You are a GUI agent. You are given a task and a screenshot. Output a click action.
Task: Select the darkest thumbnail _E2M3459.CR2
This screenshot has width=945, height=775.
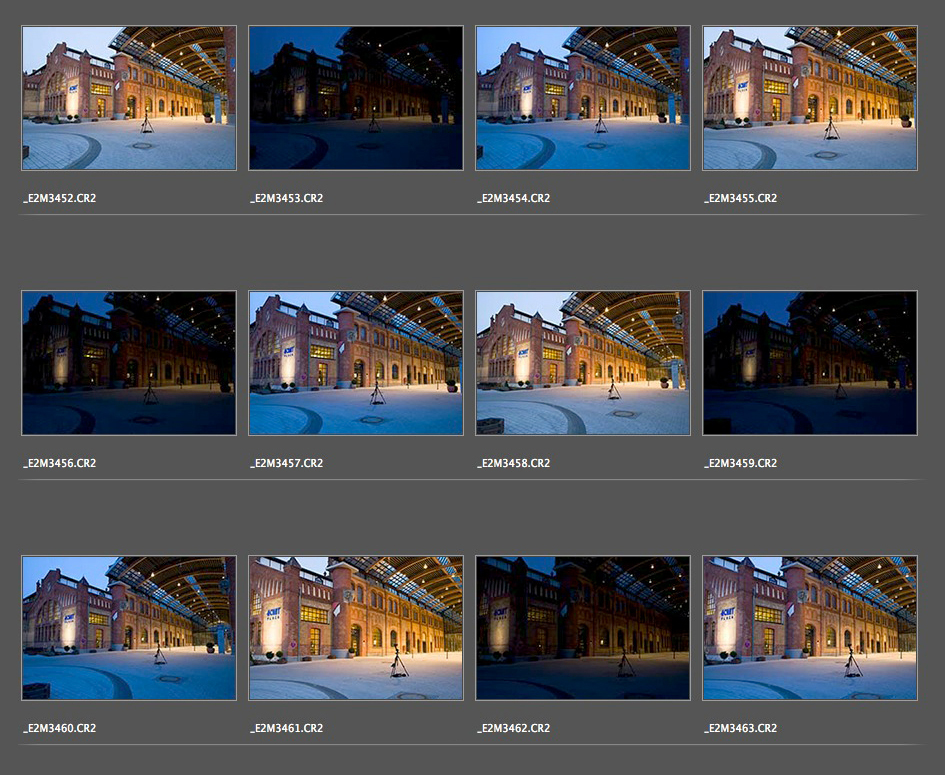tap(810, 363)
